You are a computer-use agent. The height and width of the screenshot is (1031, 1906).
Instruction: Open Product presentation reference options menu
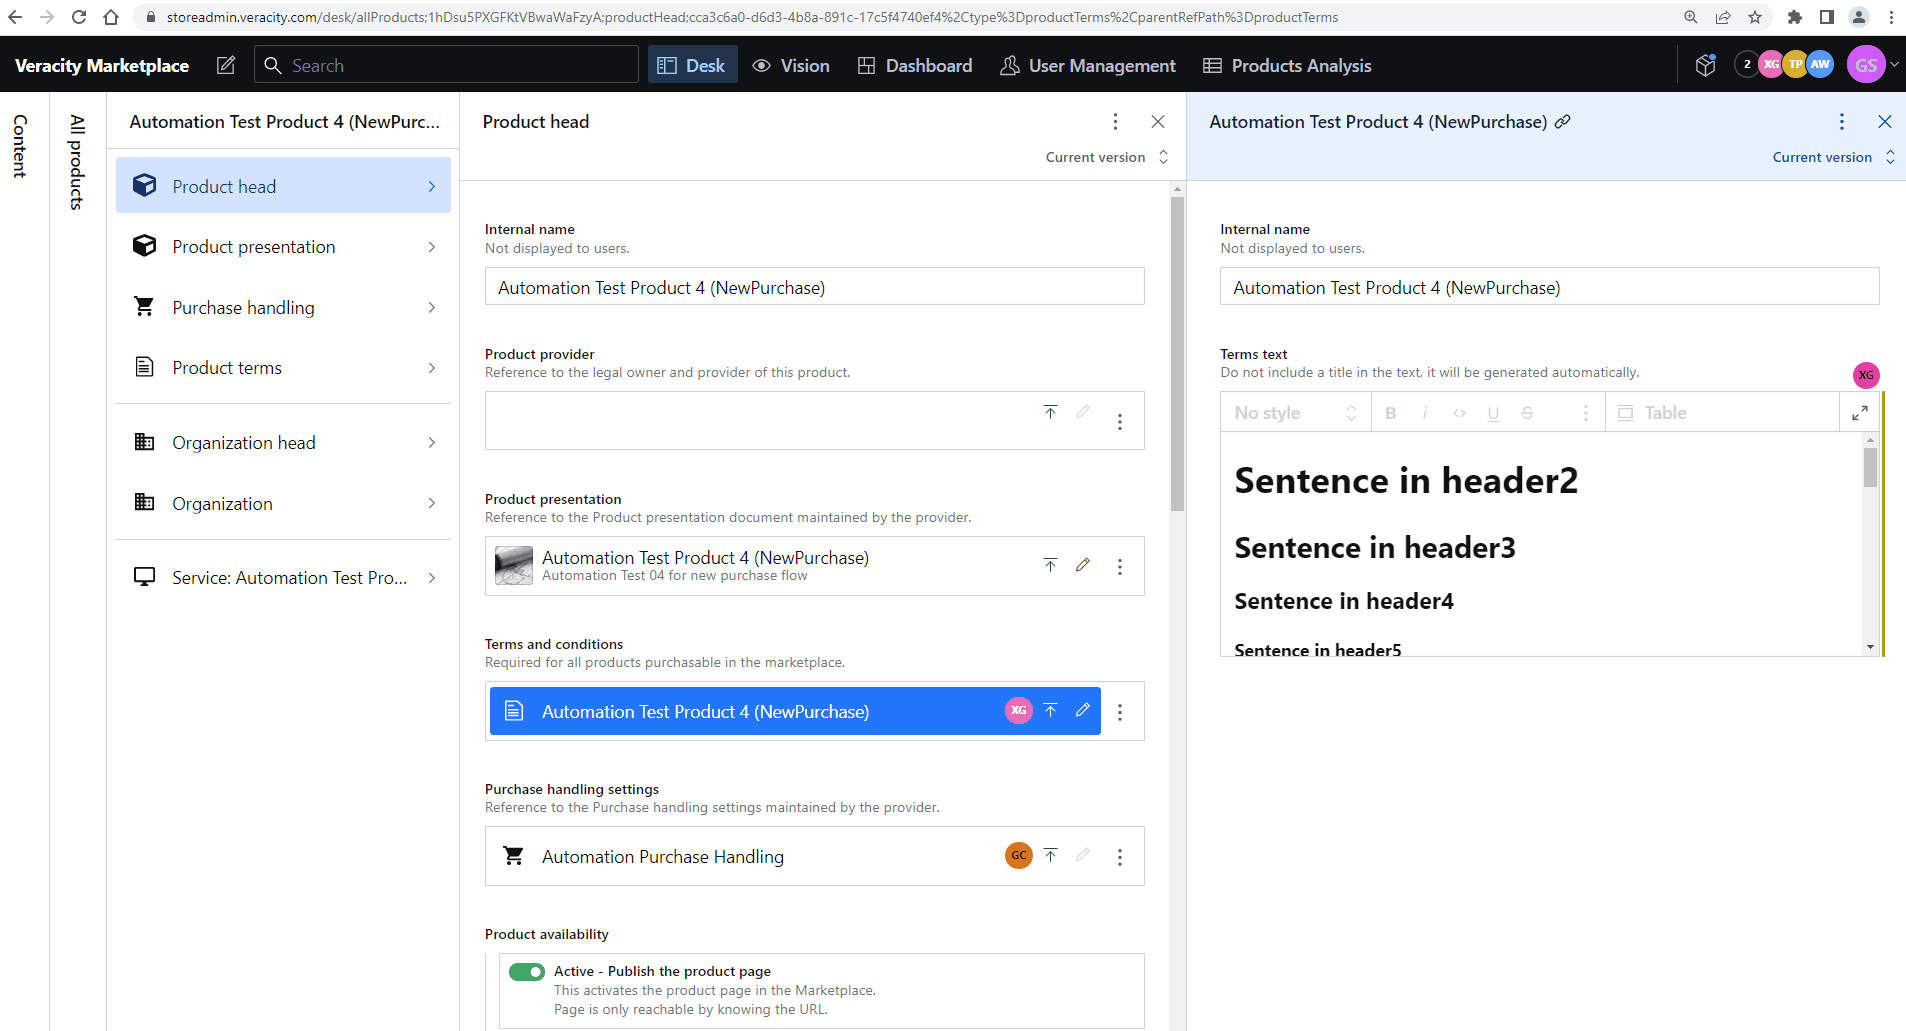(x=1120, y=567)
